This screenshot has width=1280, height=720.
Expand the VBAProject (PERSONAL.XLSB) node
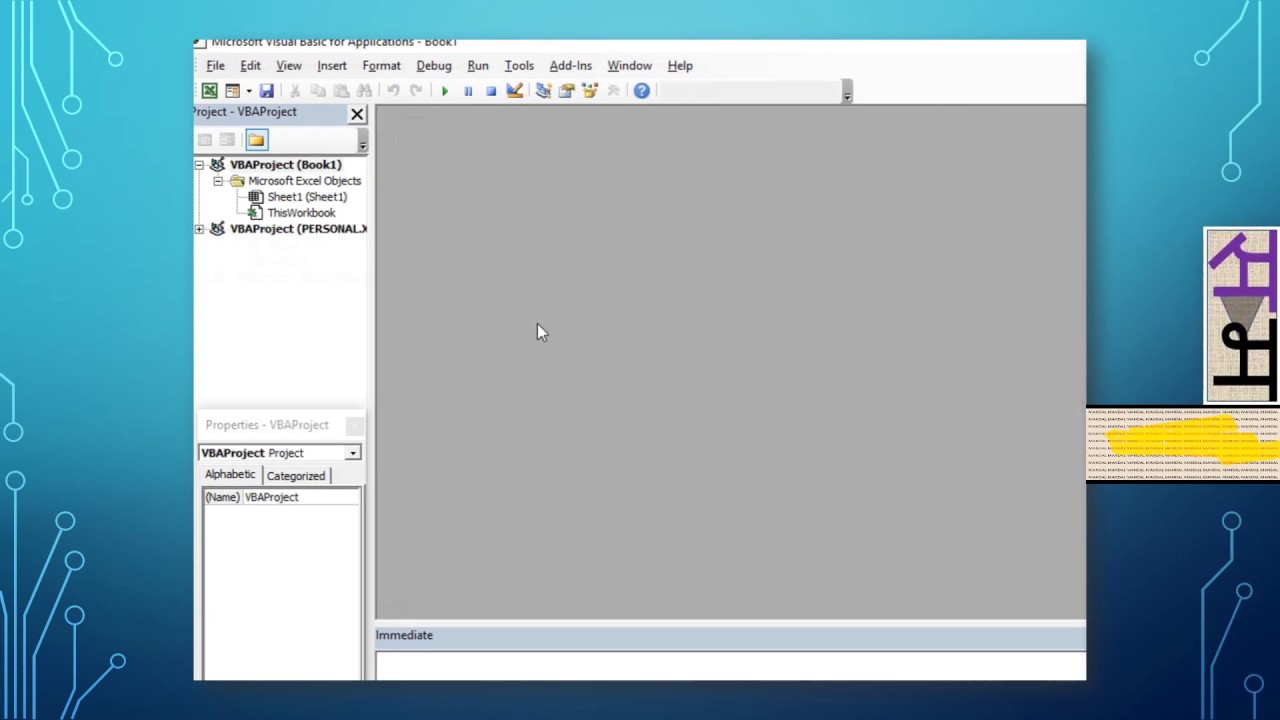(x=200, y=229)
